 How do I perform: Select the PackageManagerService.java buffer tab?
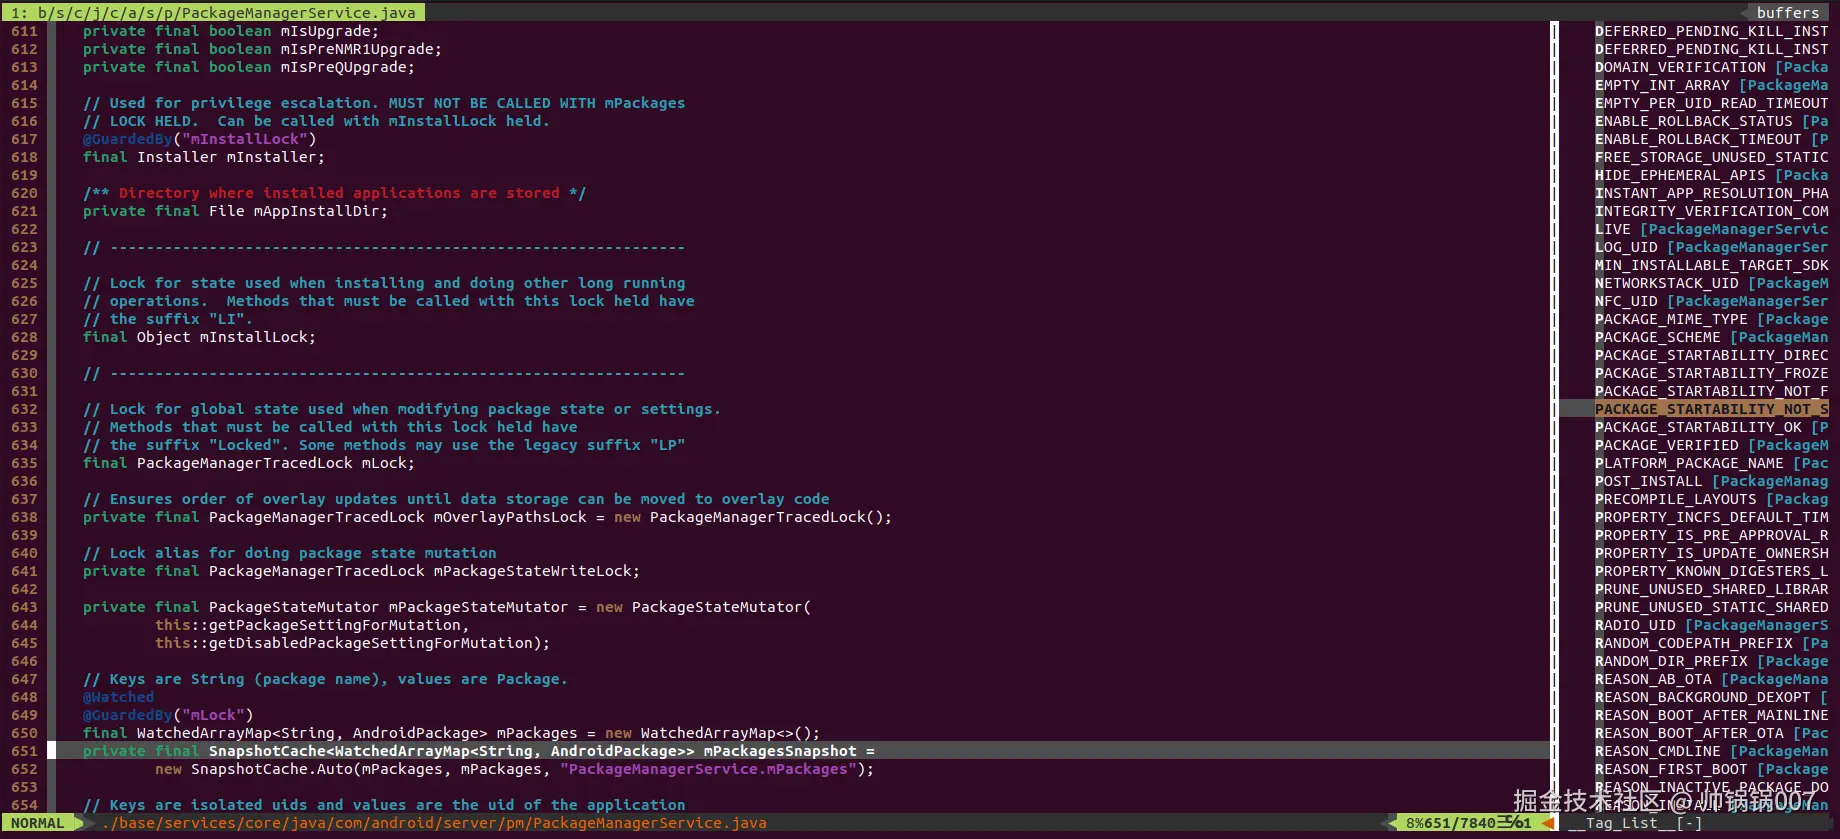tap(213, 13)
